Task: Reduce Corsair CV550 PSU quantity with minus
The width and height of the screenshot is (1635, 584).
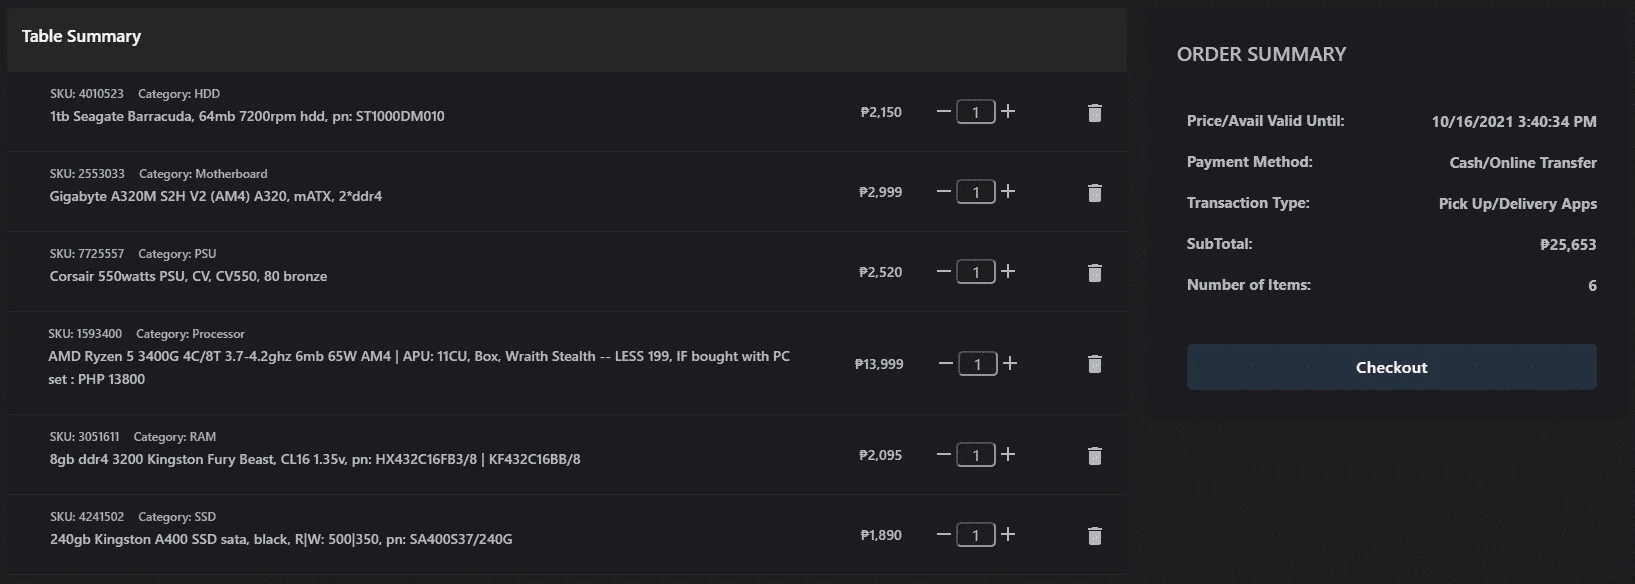Action: pos(943,271)
